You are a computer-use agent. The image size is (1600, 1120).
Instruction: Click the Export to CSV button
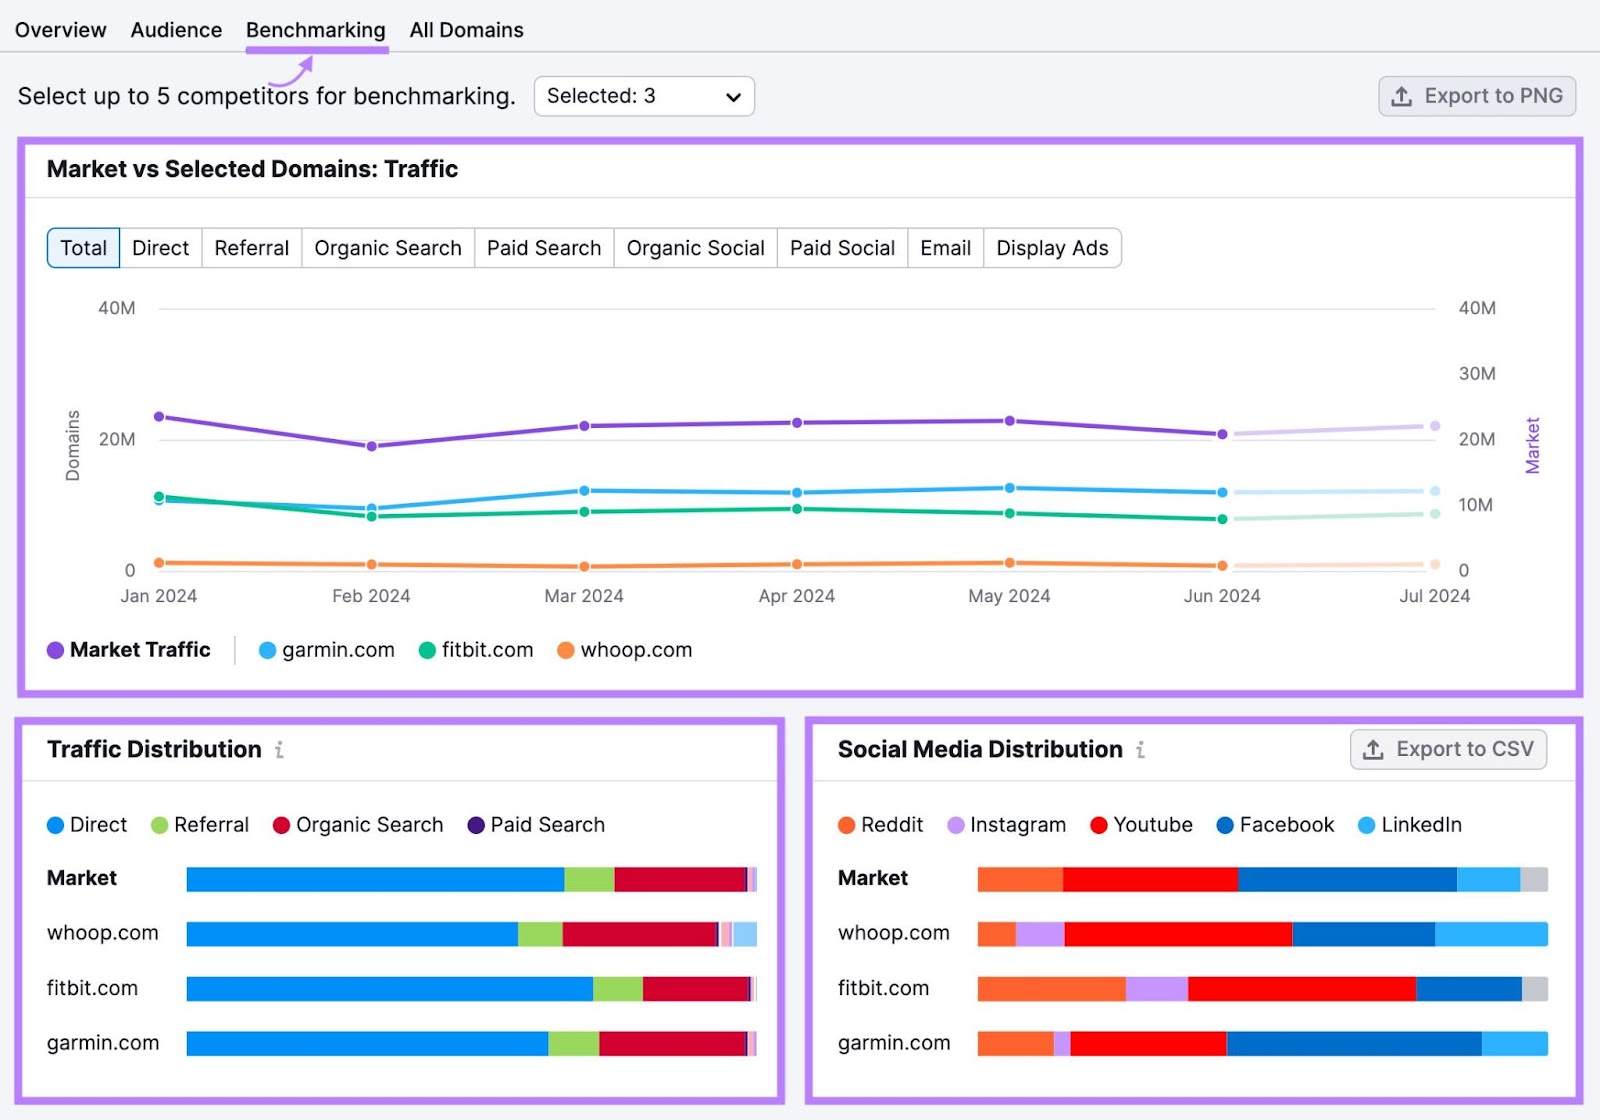(x=1448, y=749)
